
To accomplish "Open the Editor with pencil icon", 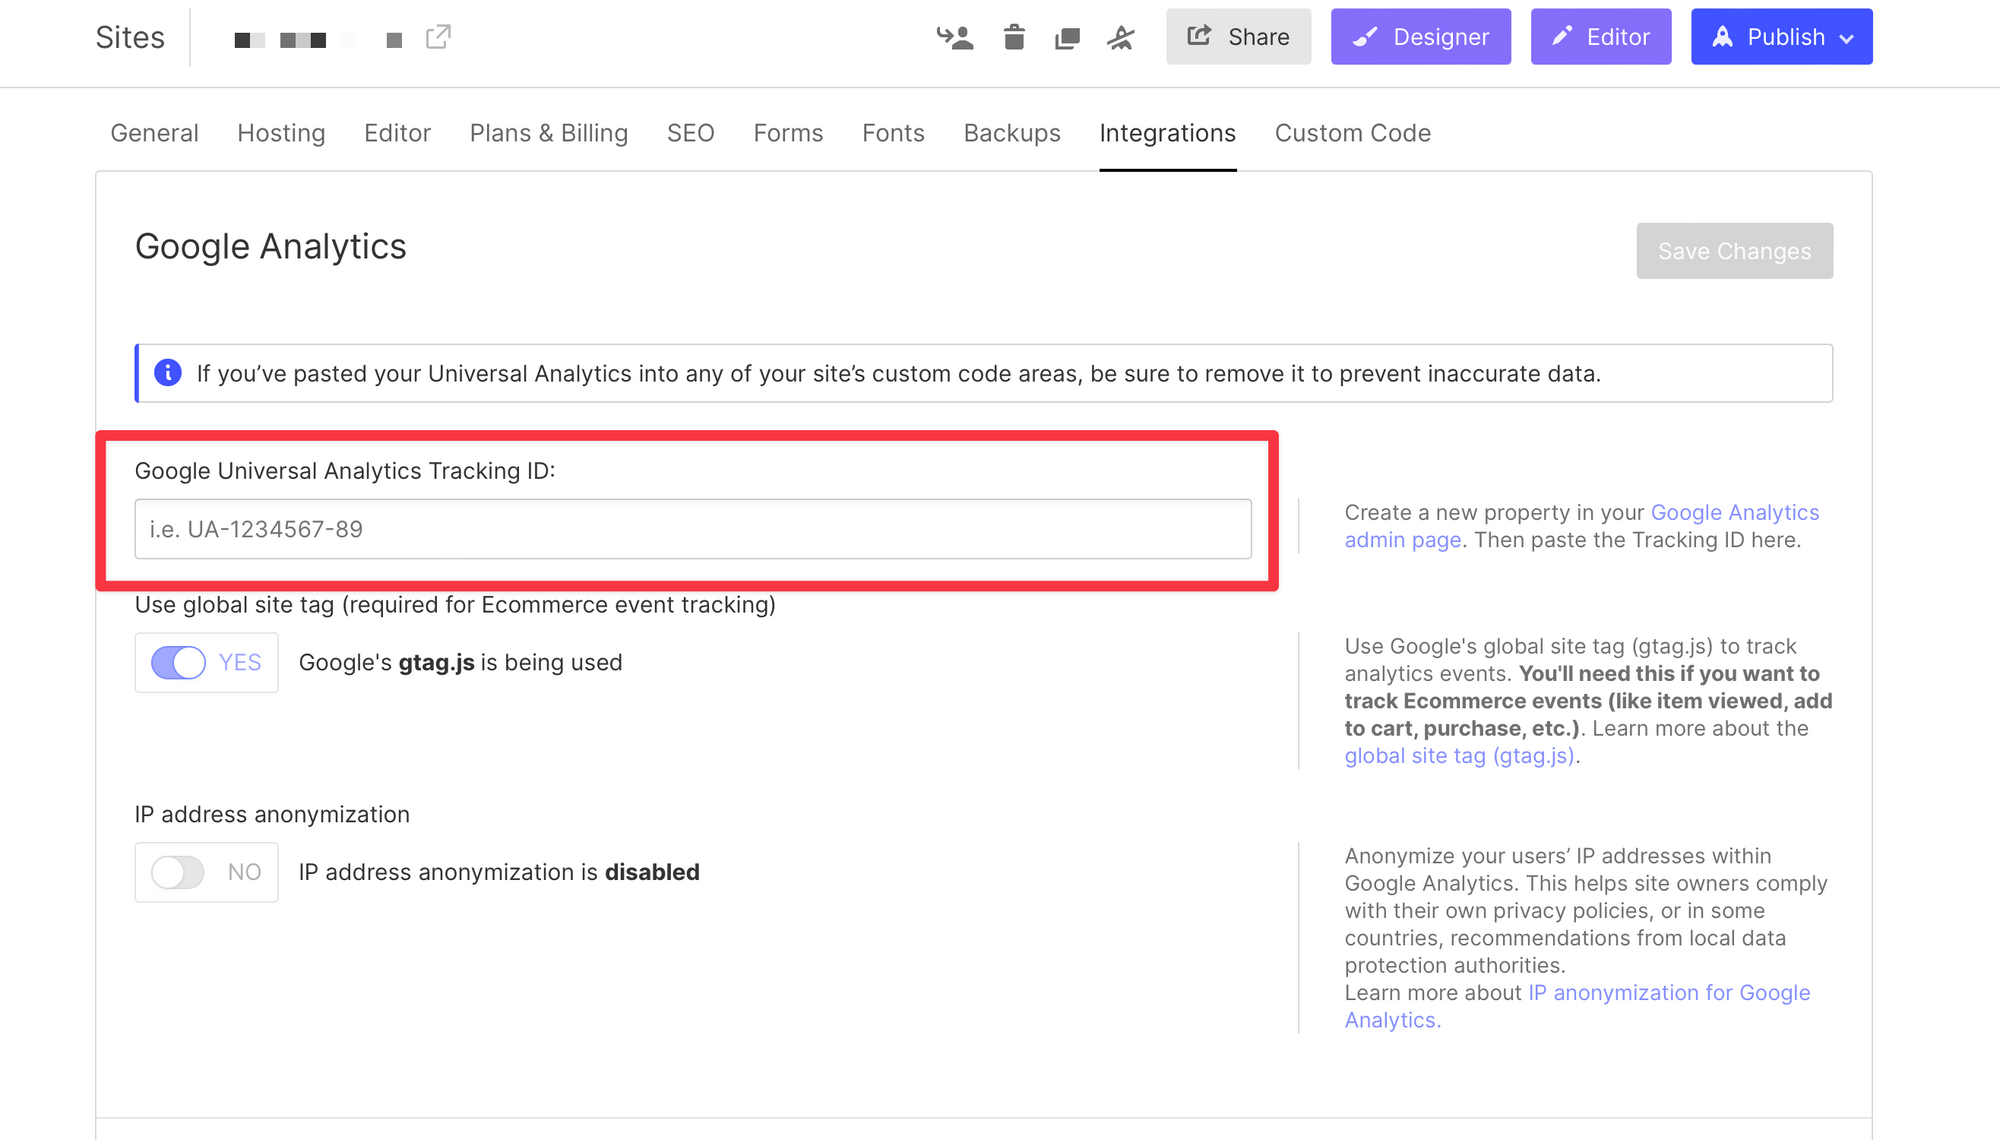I will click(1600, 37).
